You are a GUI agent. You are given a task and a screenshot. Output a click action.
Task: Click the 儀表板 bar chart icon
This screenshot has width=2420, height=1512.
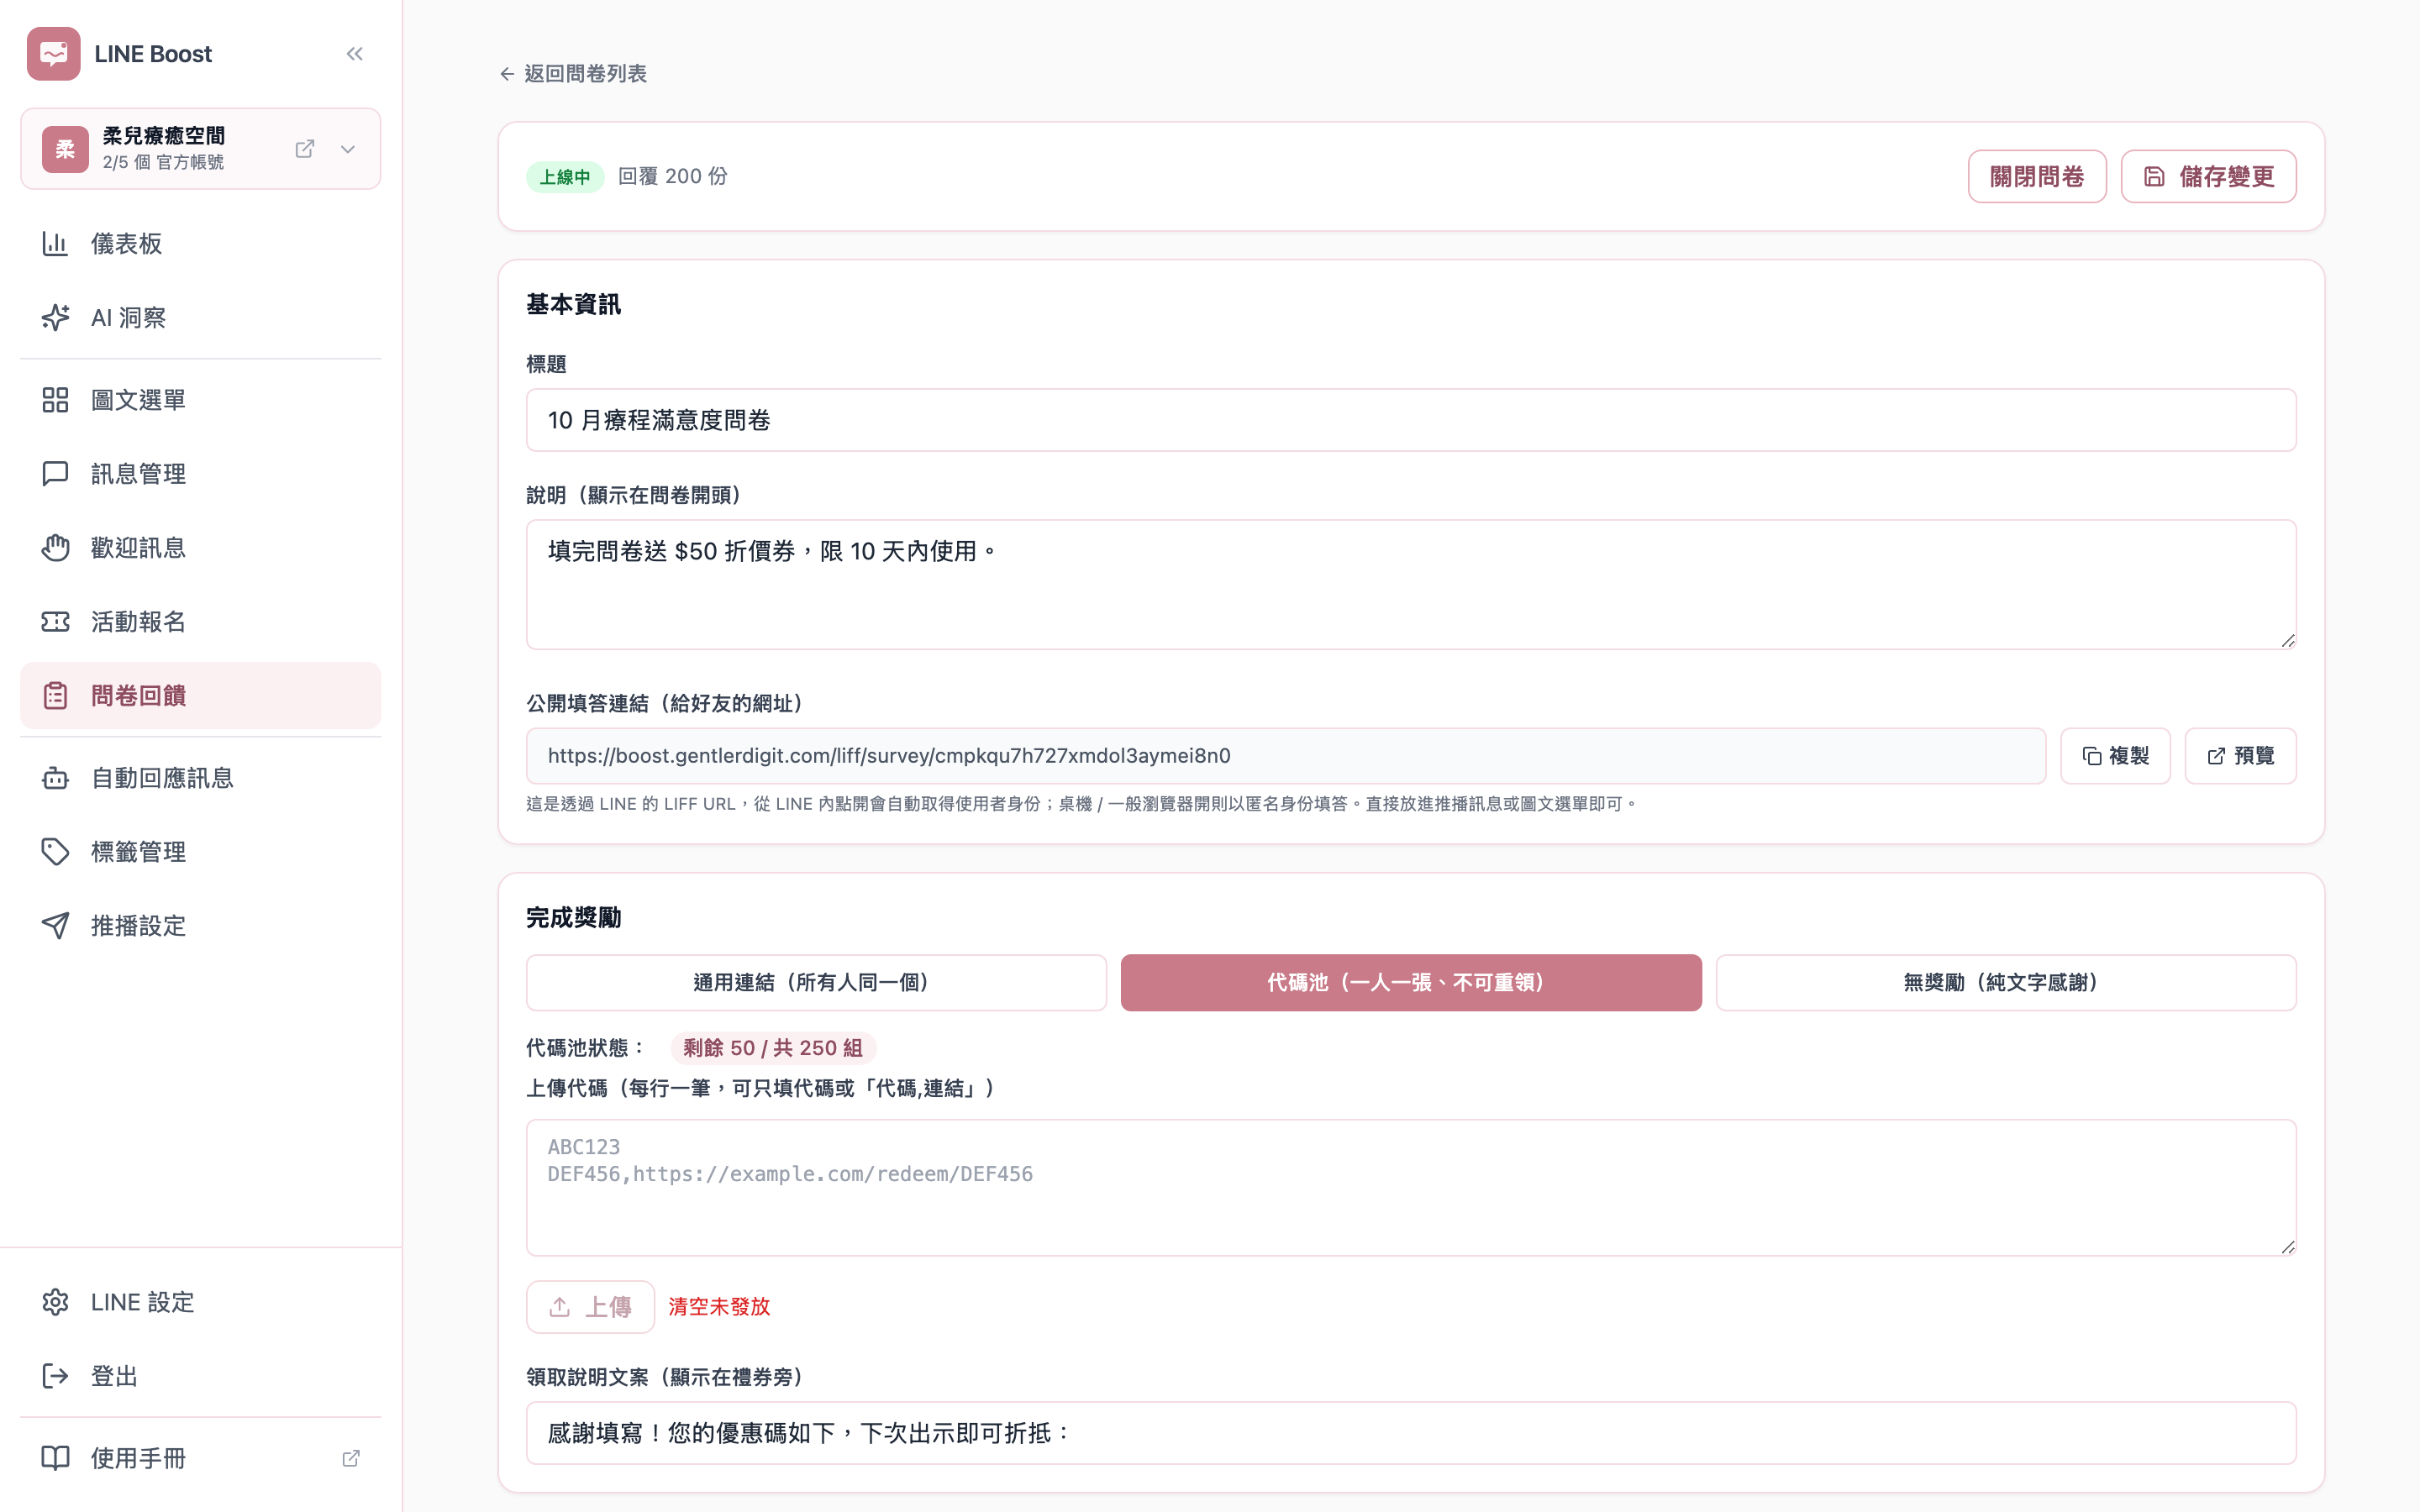click(x=55, y=244)
